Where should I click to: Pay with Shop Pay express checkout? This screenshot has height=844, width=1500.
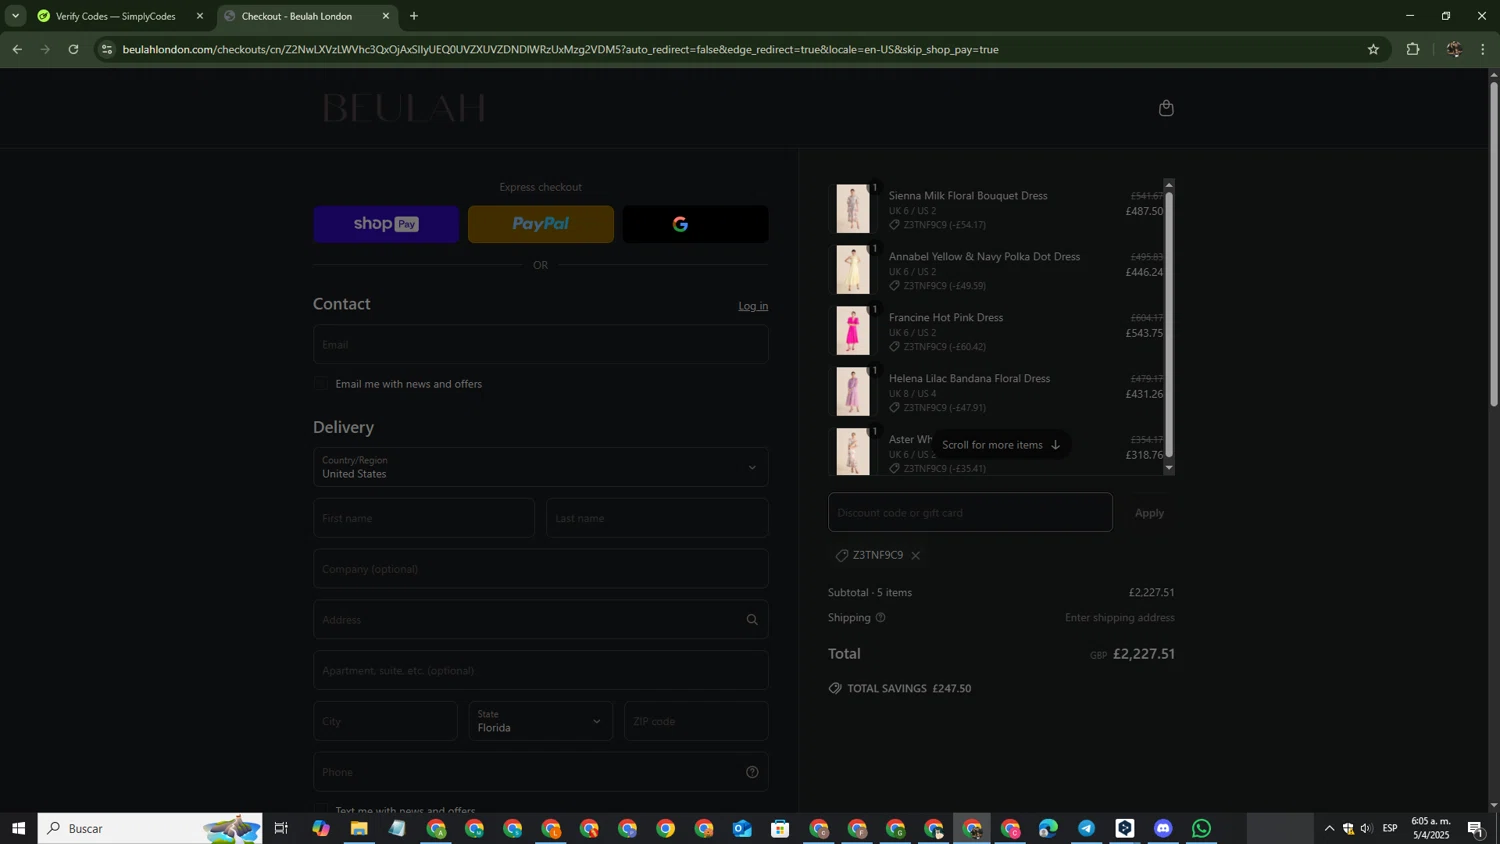(386, 224)
